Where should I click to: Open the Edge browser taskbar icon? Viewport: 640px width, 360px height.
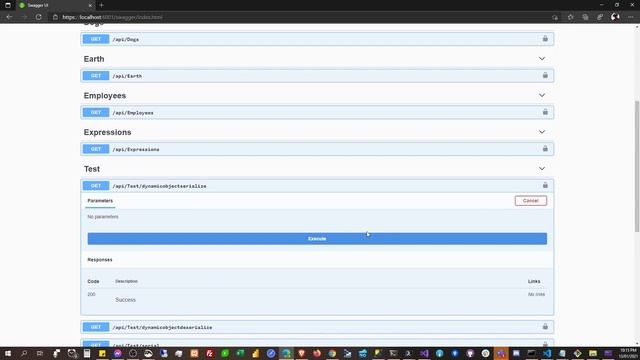point(286,353)
